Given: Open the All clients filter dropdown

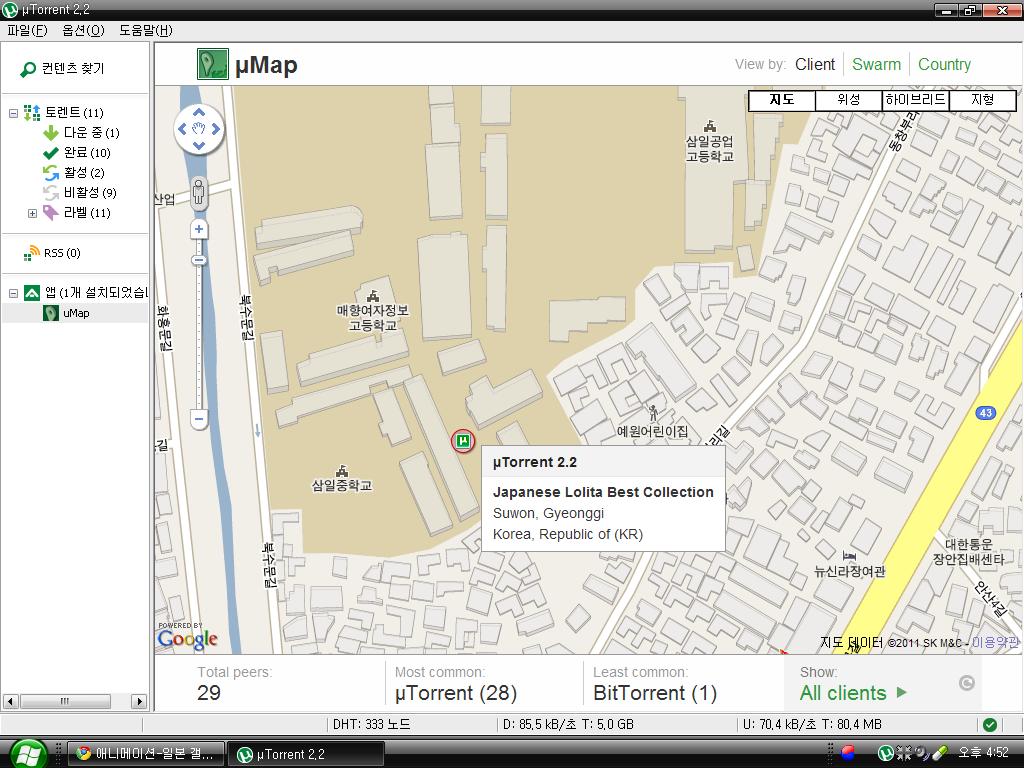Looking at the screenshot, I should point(853,693).
